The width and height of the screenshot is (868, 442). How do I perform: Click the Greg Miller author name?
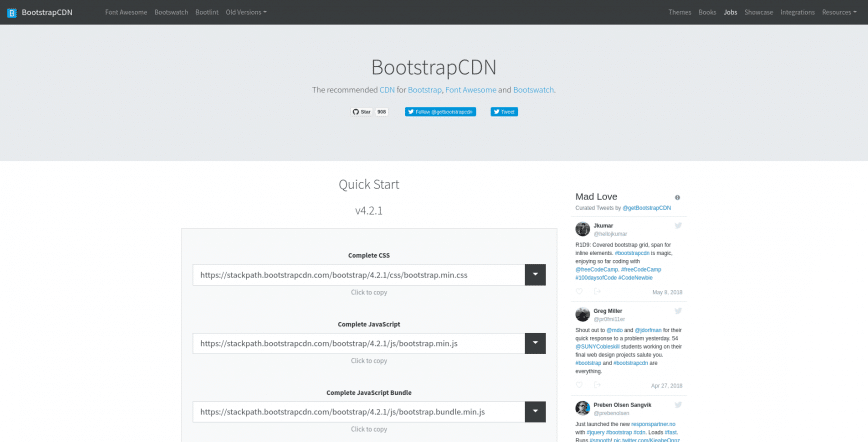(608, 311)
